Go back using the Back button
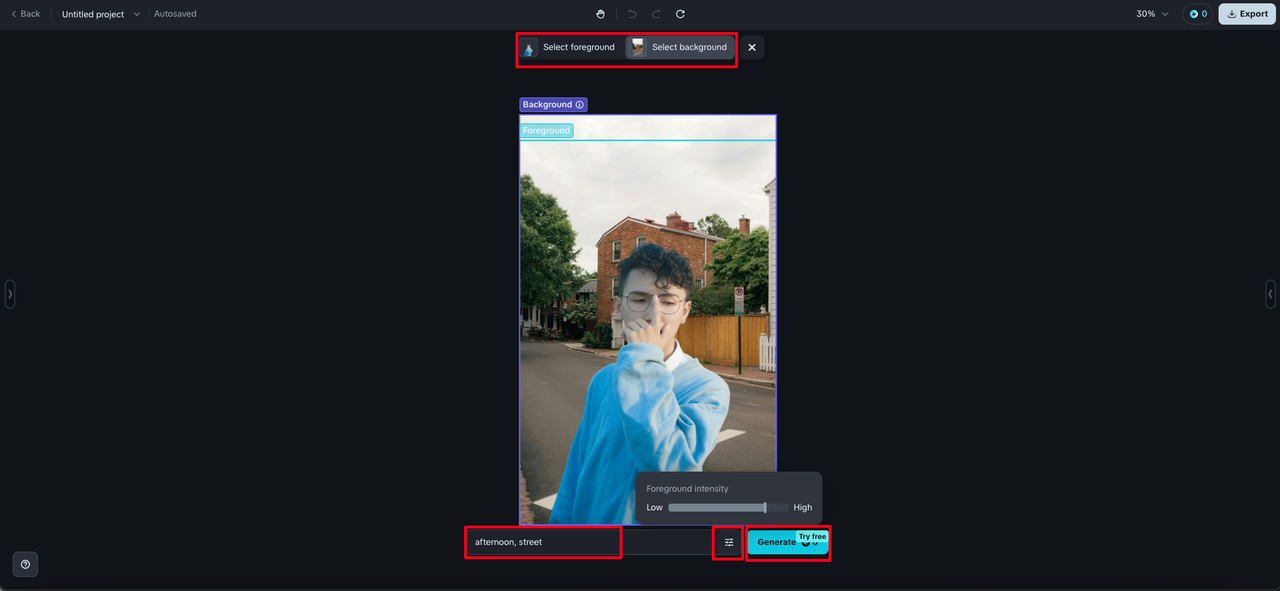Screen dimensions: 1280x591 25,14
